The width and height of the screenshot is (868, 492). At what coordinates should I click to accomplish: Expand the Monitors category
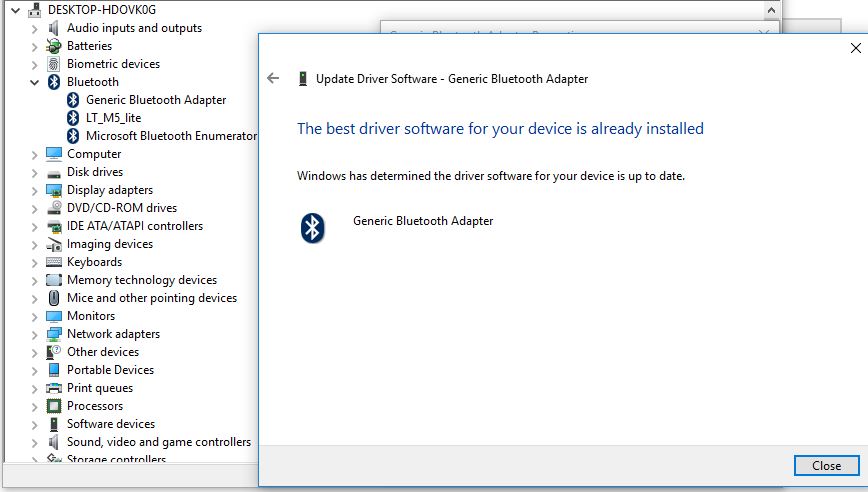coord(34,317)
